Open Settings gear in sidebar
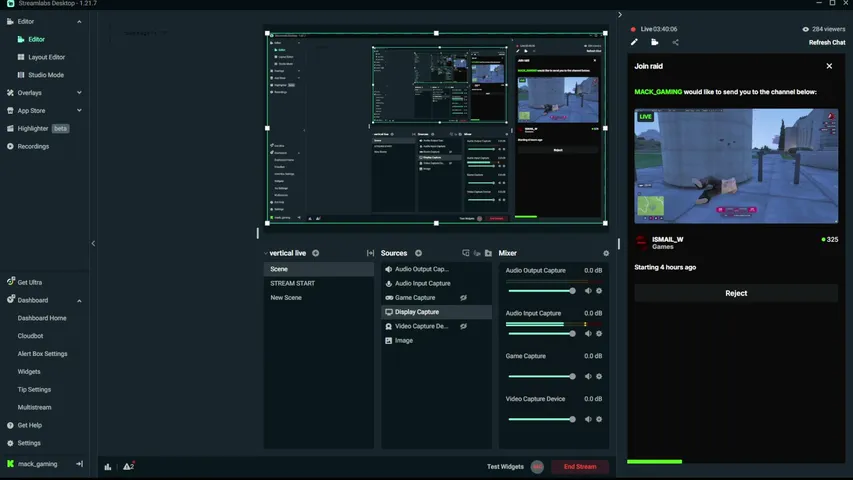This screenshot has width=853, height=480. click(x=24, y=443)
